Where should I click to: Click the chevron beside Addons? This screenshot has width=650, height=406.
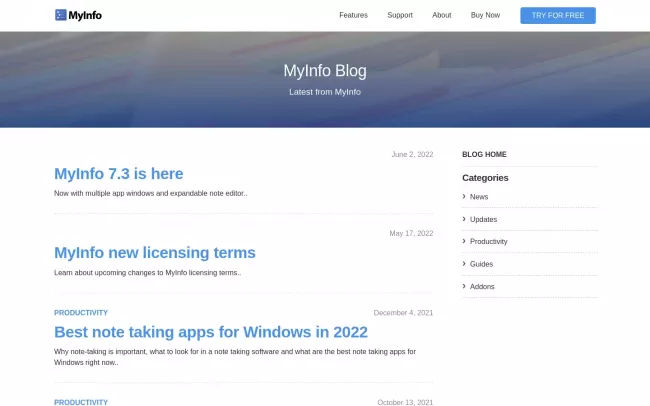(x=464, y=286)
